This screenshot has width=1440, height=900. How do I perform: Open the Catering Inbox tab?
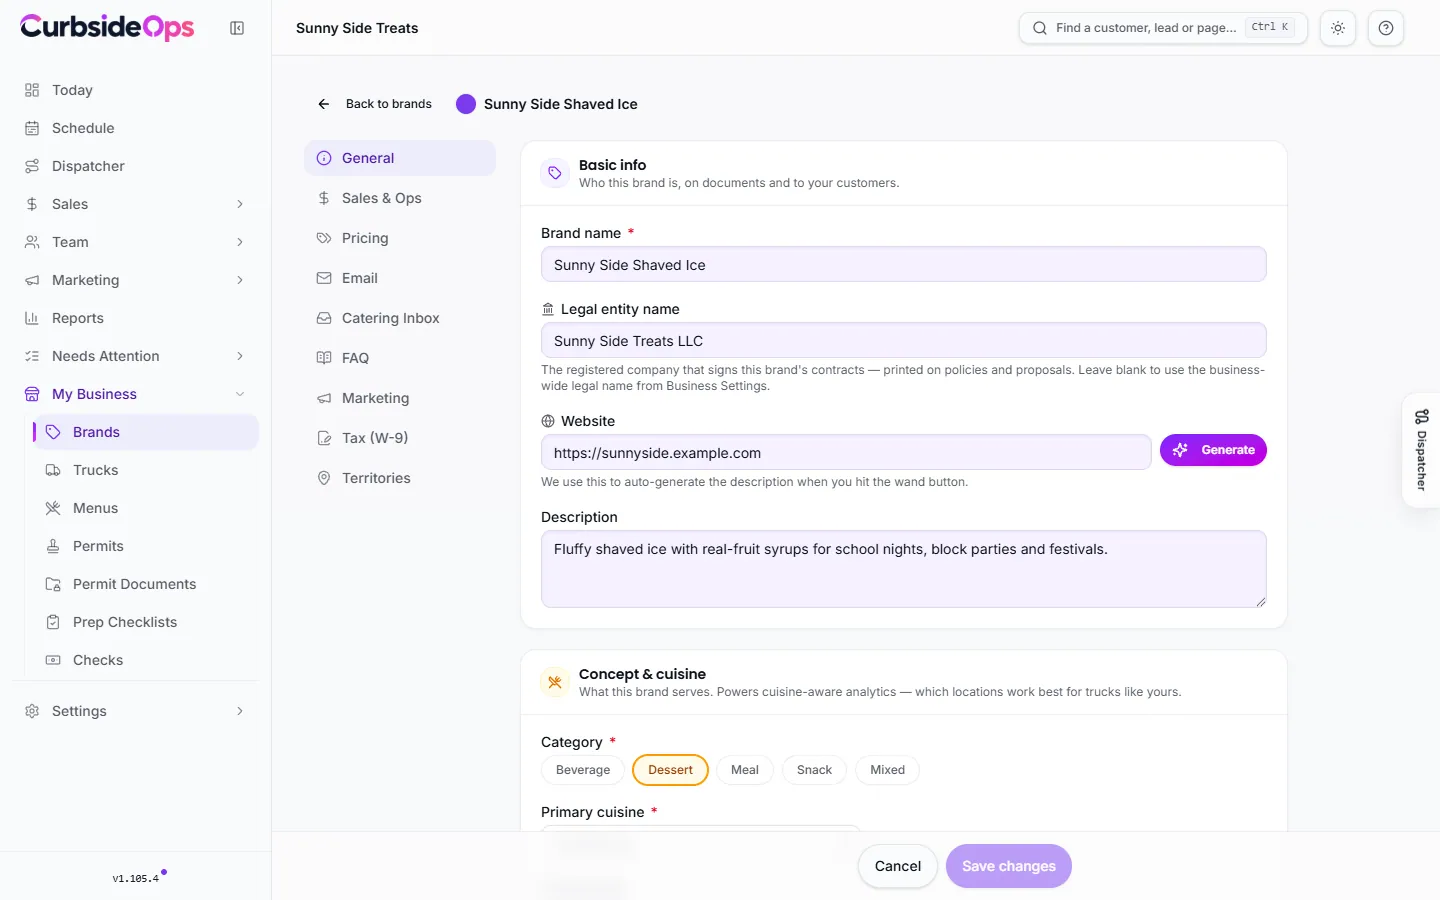point(400,318)
